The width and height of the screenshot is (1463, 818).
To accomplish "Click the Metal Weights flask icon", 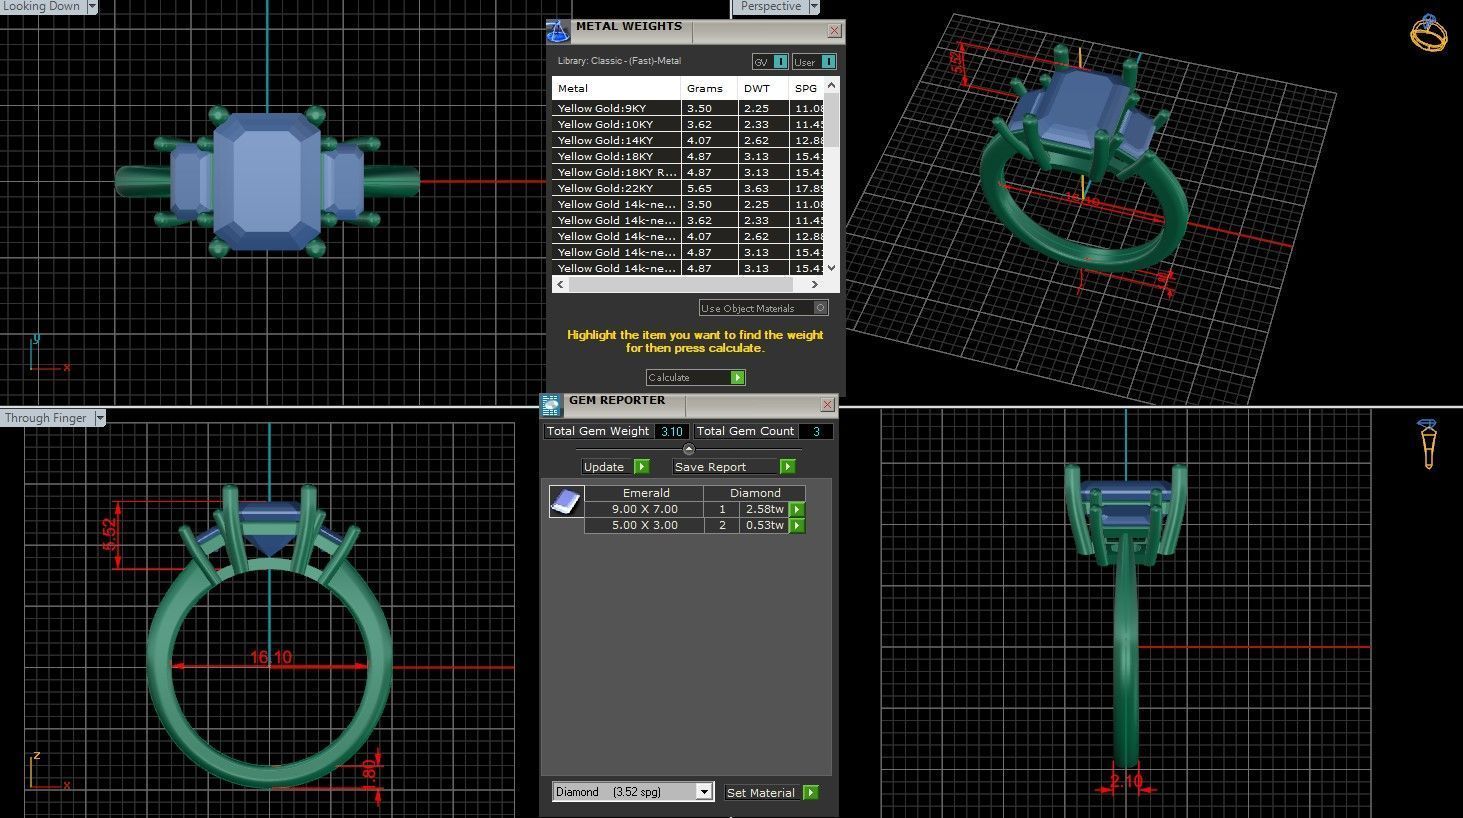I will [x=558, y=30].
